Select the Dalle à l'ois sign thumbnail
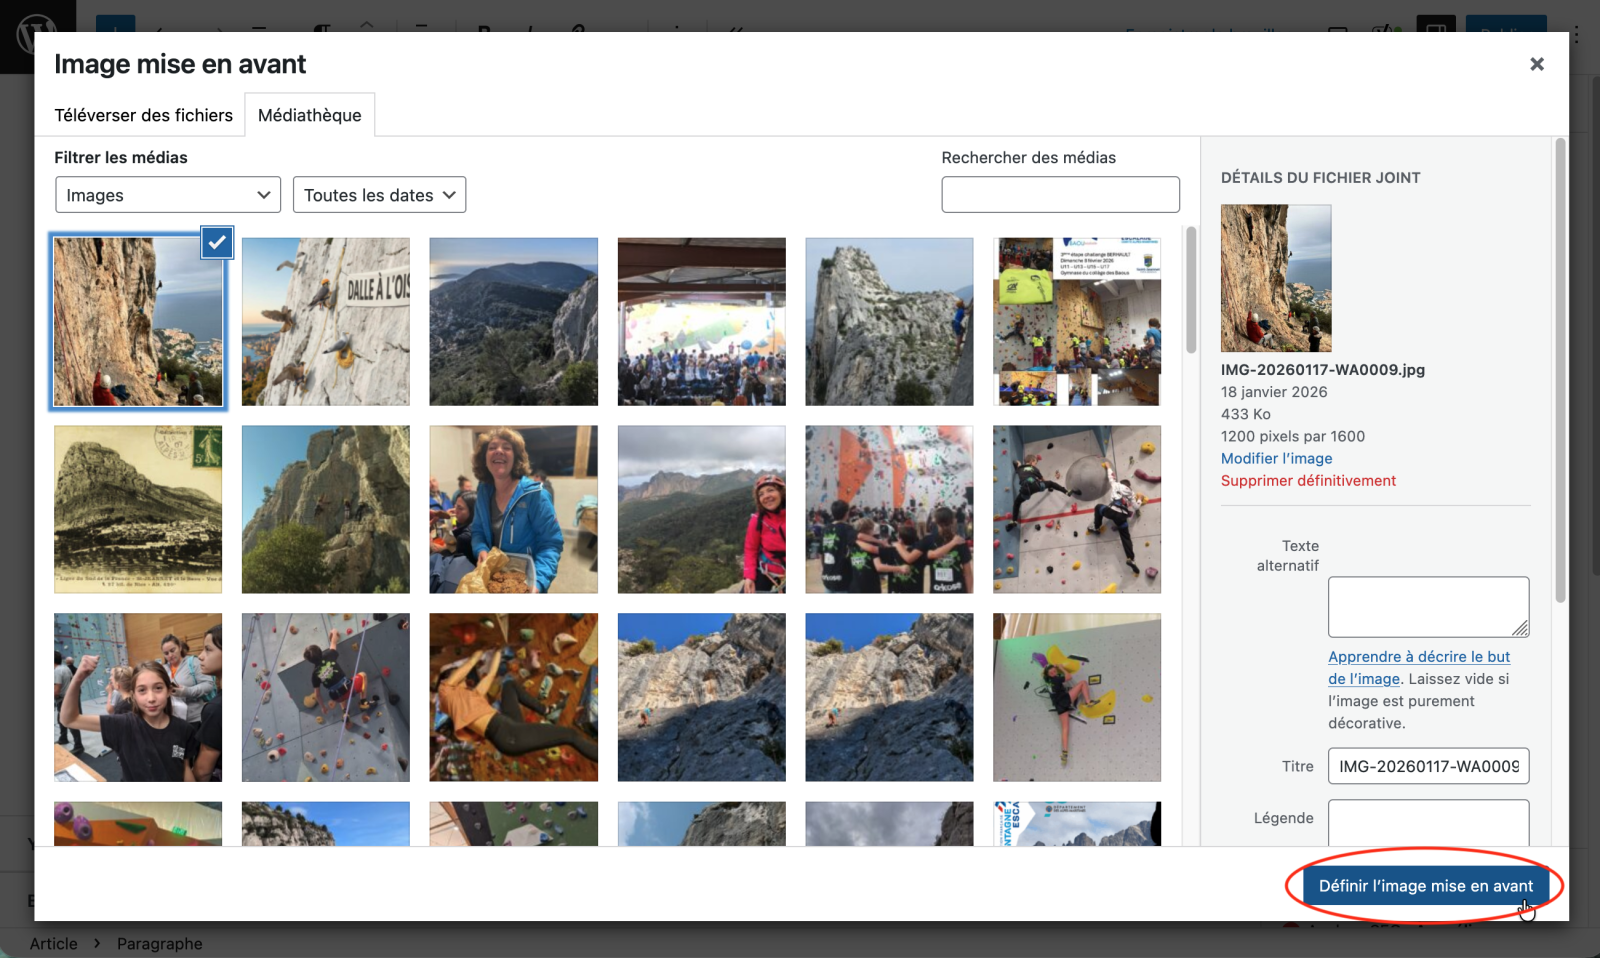The width and height of the screenshot is (1600, 958). click(326, 321)
